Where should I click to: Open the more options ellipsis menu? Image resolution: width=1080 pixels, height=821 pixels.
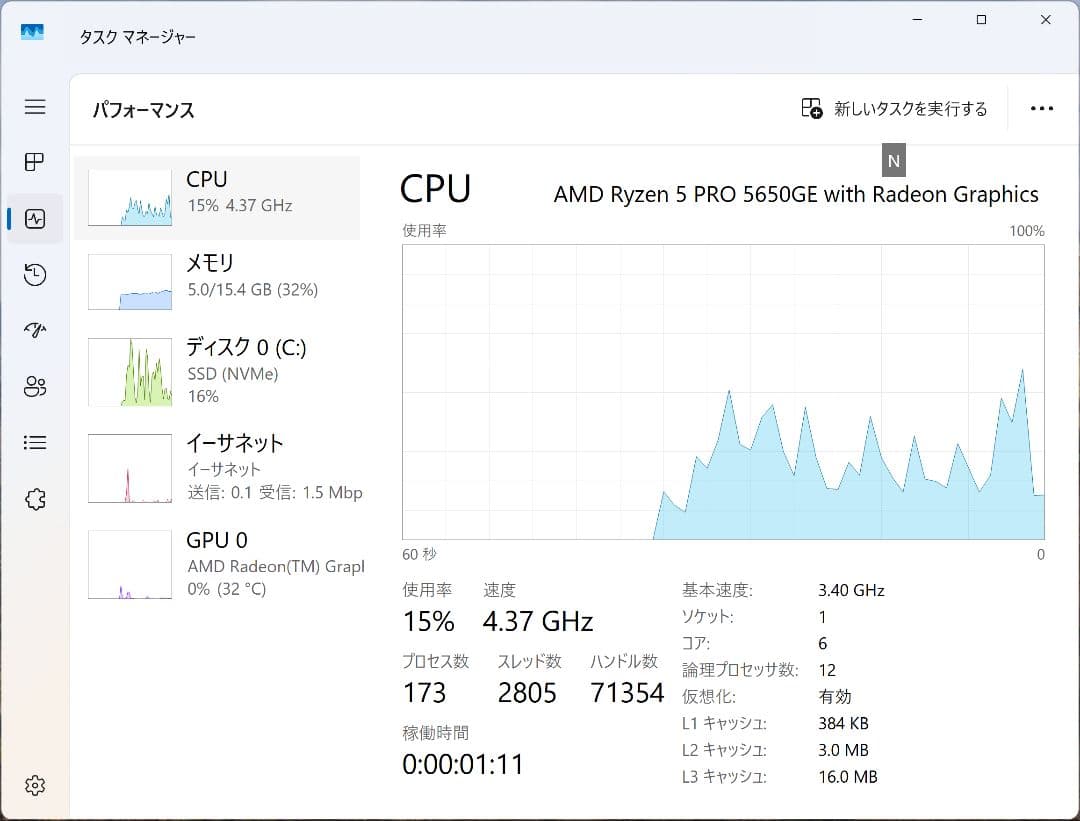click(x=1042, y=108)
